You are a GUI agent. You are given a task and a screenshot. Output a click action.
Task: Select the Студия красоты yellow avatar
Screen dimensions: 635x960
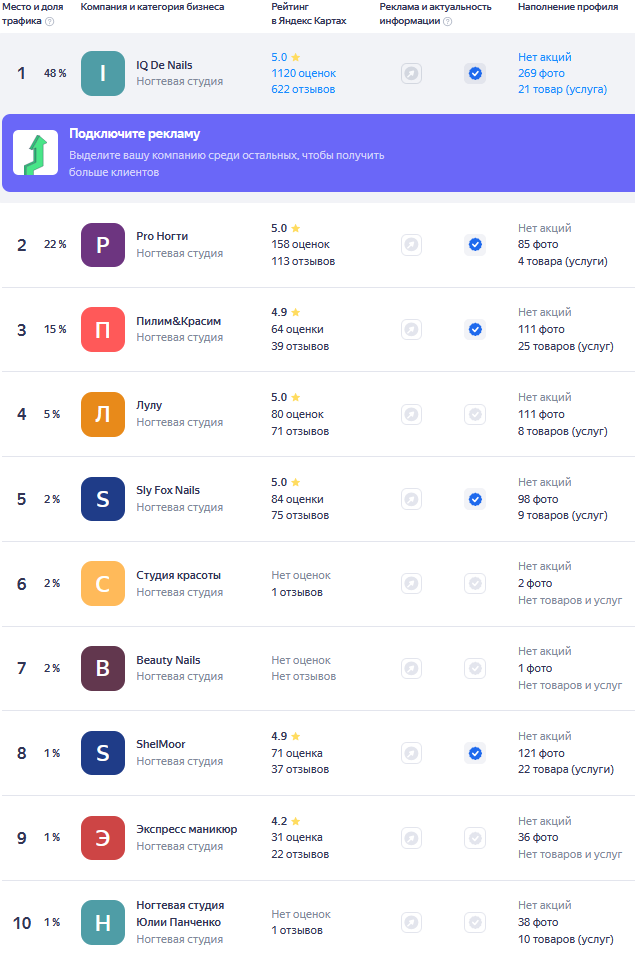click(x=103, y=583)
